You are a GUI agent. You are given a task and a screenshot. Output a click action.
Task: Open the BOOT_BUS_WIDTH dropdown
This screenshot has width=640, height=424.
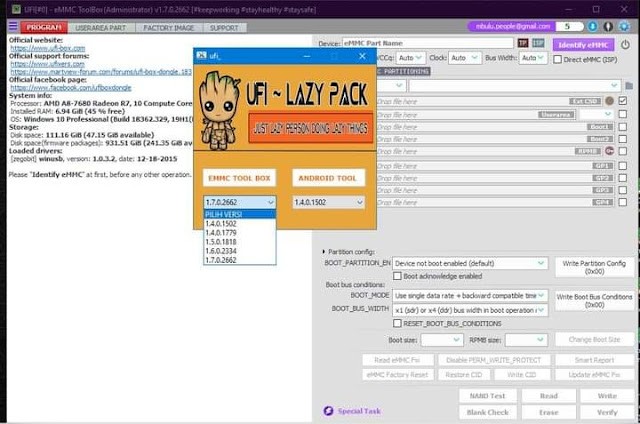(x=470, y=311)
